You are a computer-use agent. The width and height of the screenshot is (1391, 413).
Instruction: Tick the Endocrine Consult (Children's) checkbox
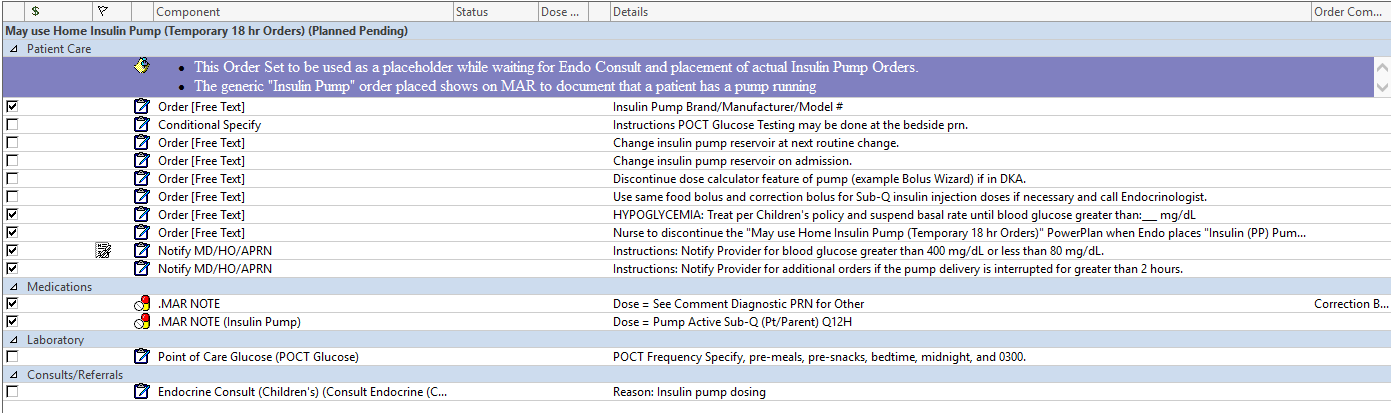tap(12, 393)
